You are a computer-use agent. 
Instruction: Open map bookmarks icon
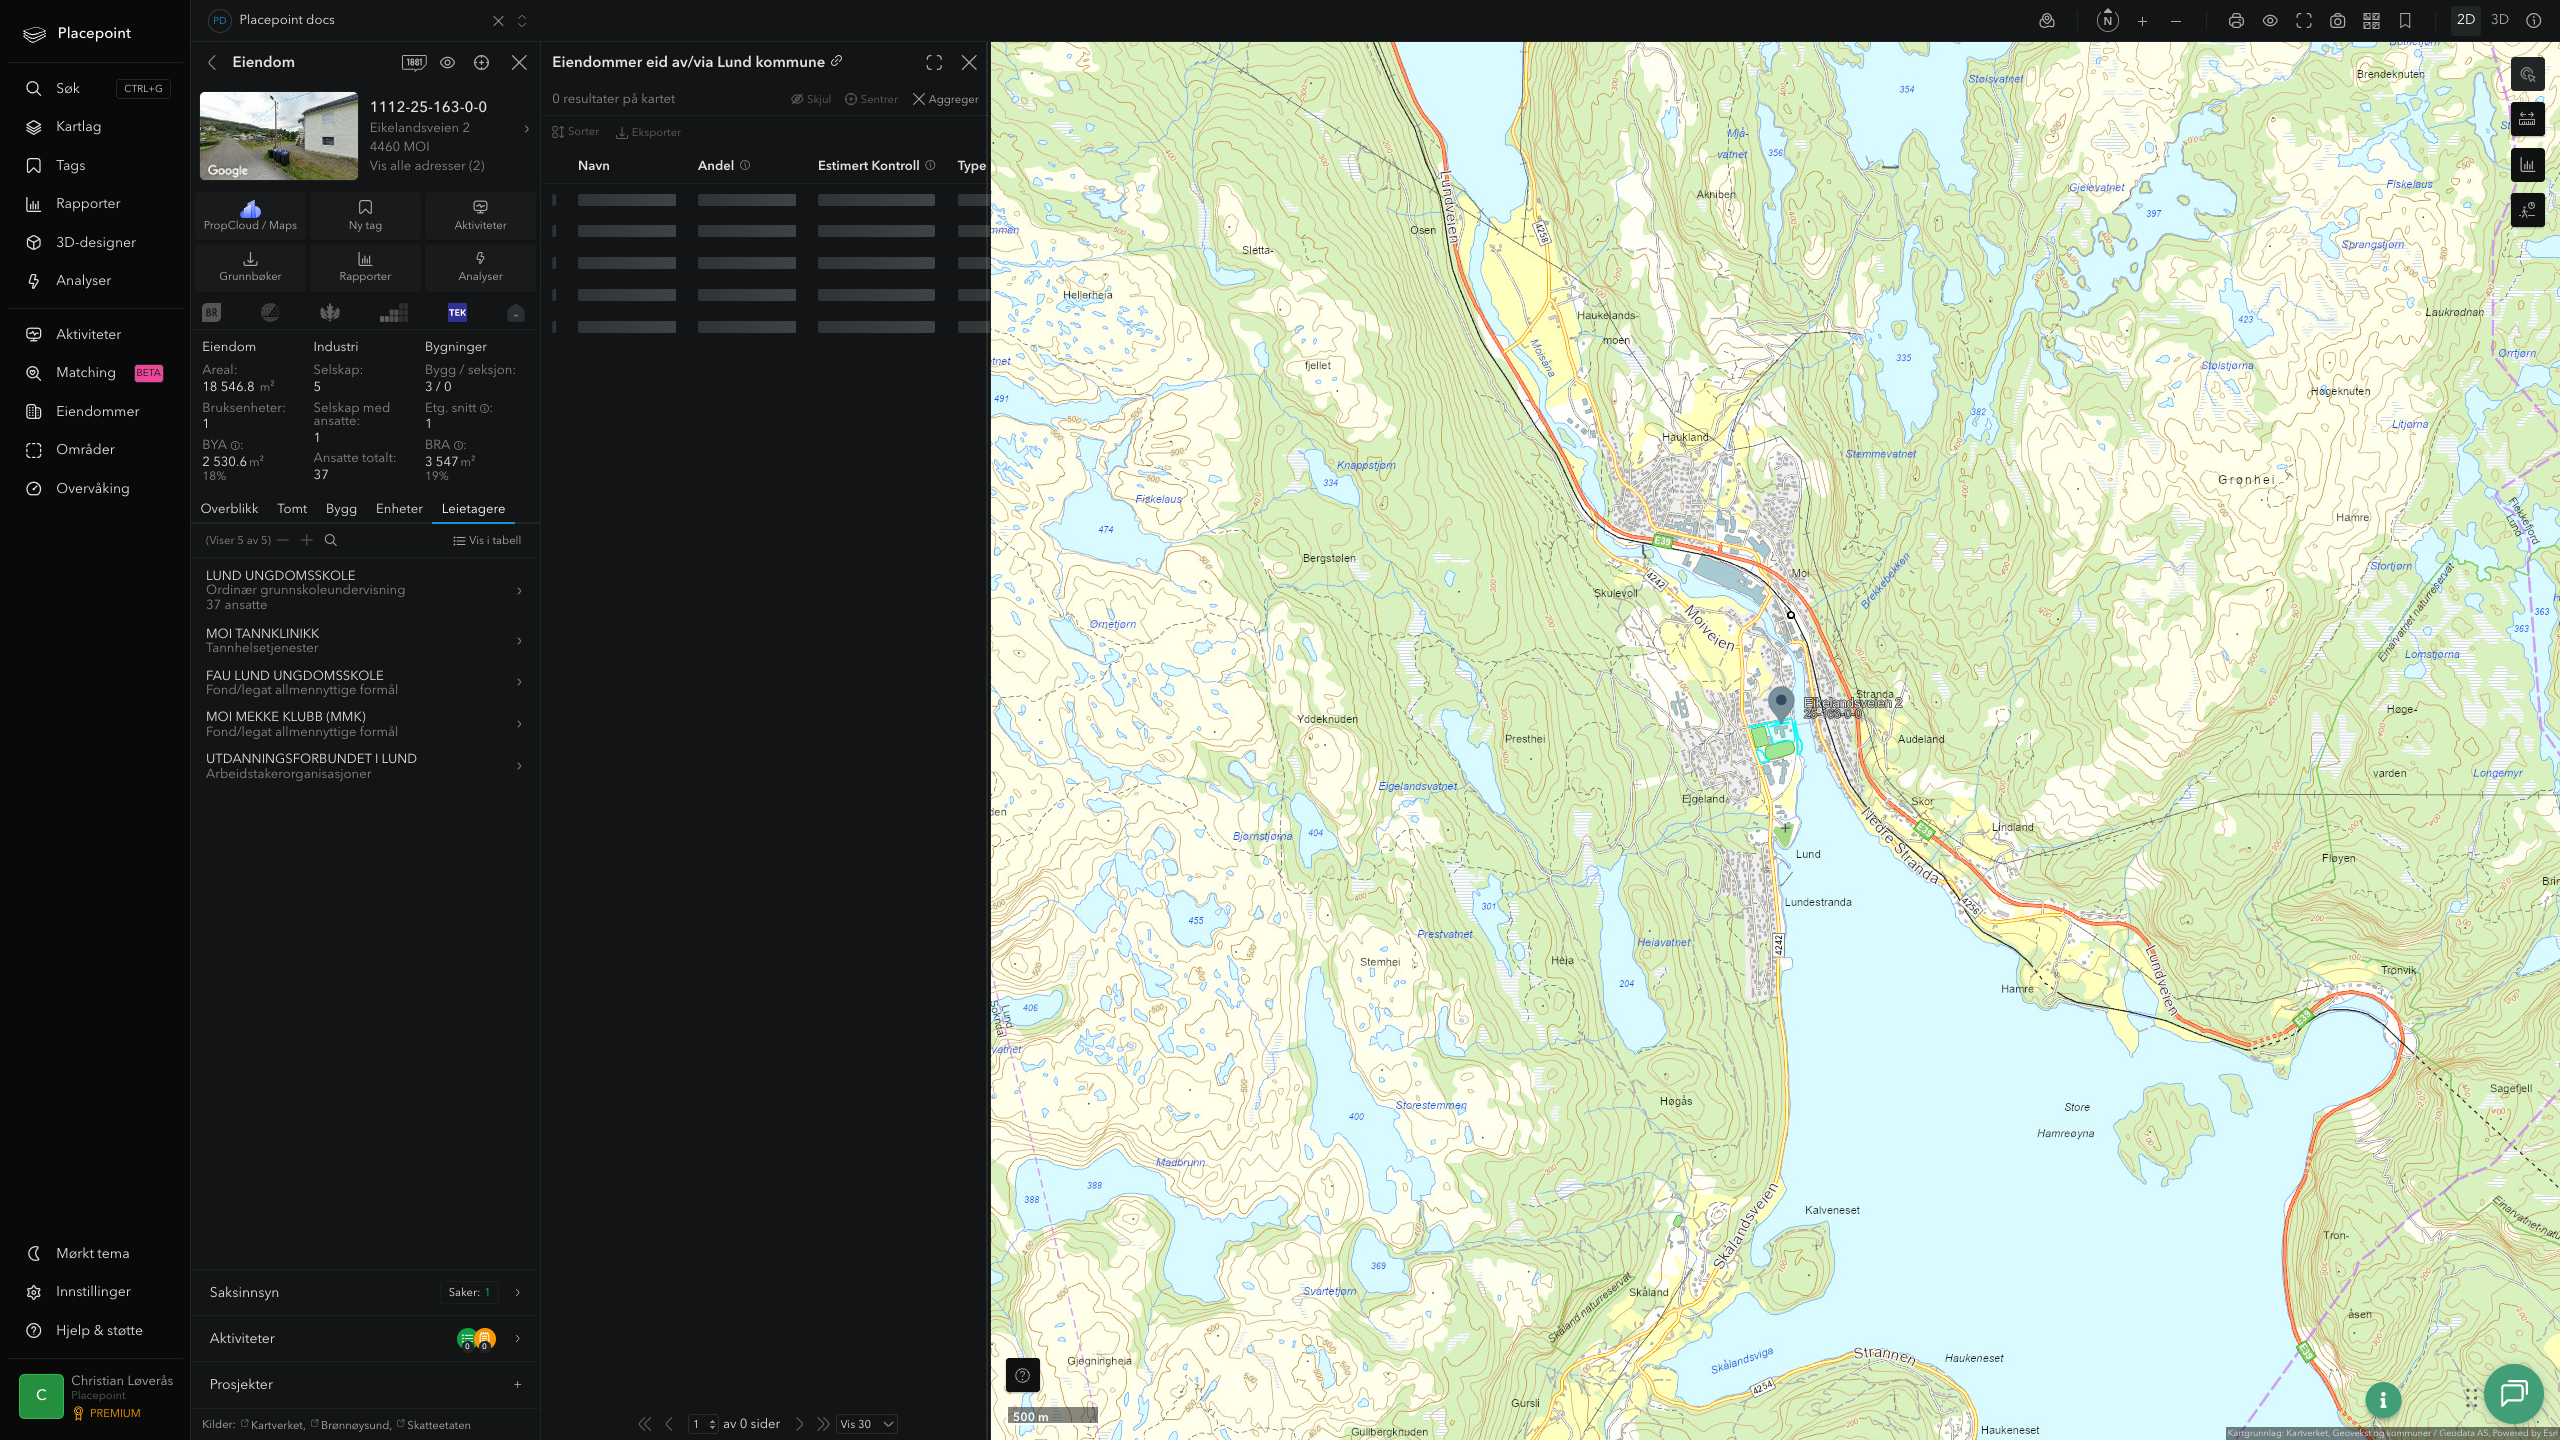pyautogui.click(x=2405, y=21)
